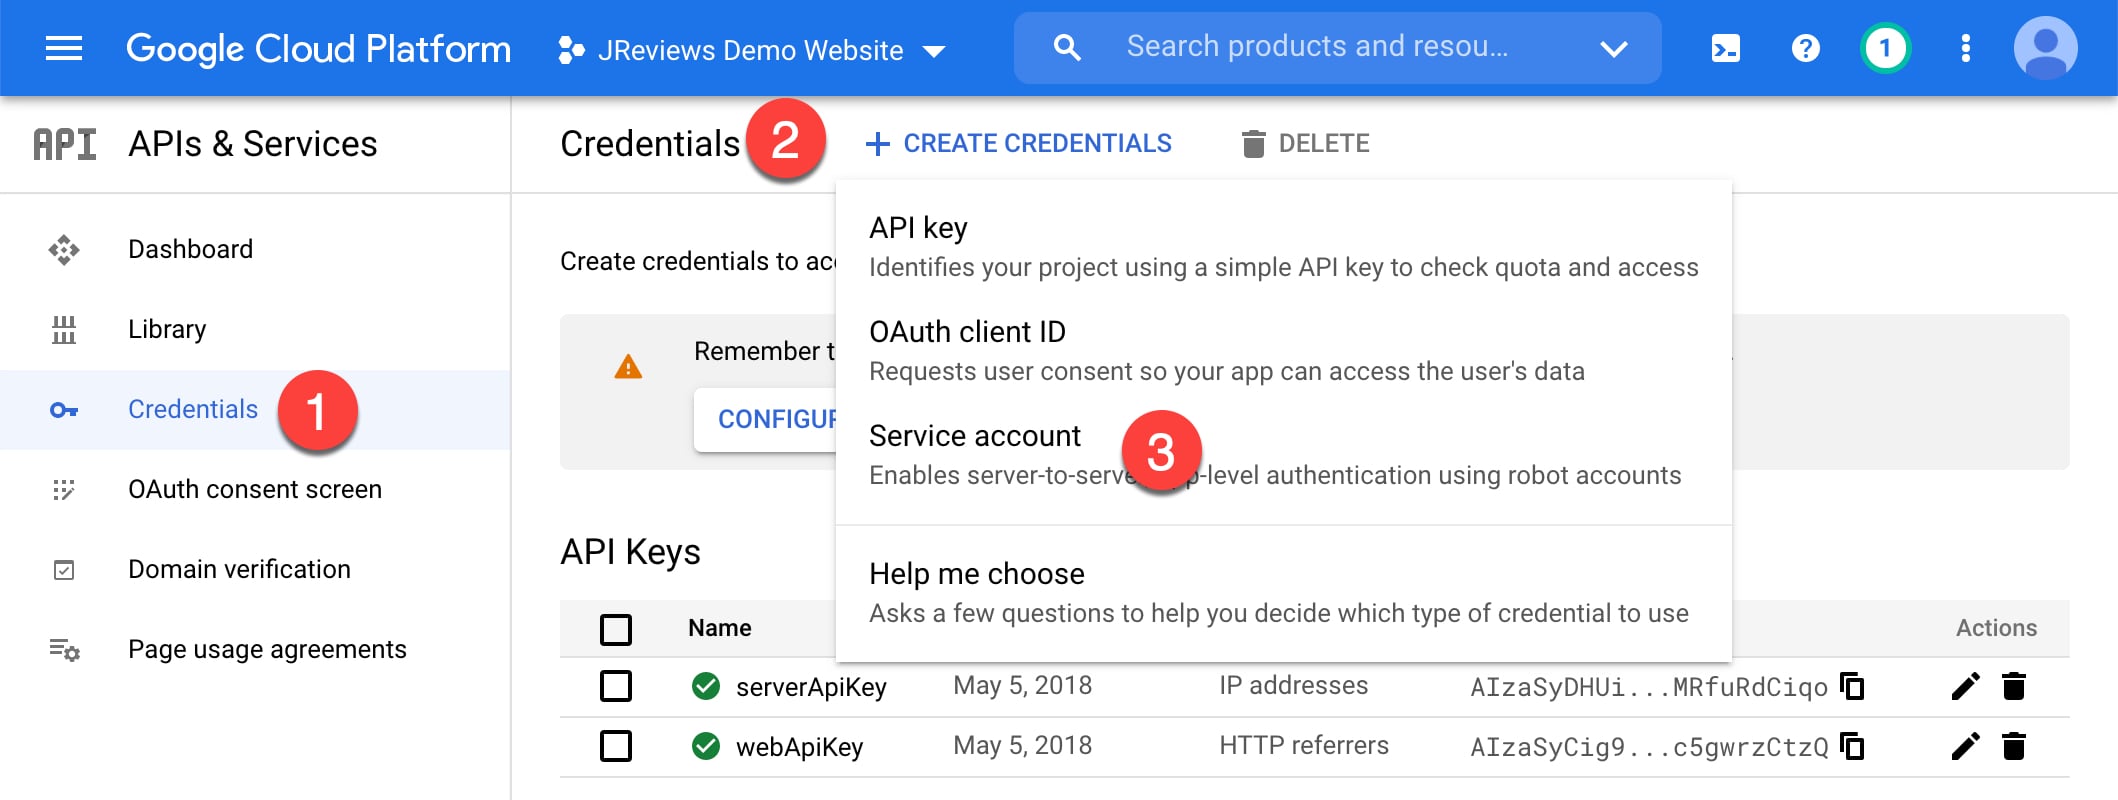Viewport: 2118px width, 800px height.
Task: Edit the serverApiKey with pencil icon
Action: (x=1966, y=686)
